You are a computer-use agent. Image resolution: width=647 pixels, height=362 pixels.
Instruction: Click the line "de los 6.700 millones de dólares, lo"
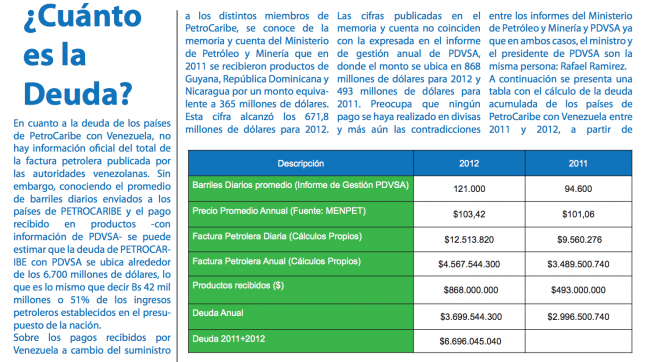(x=92, y=274)
